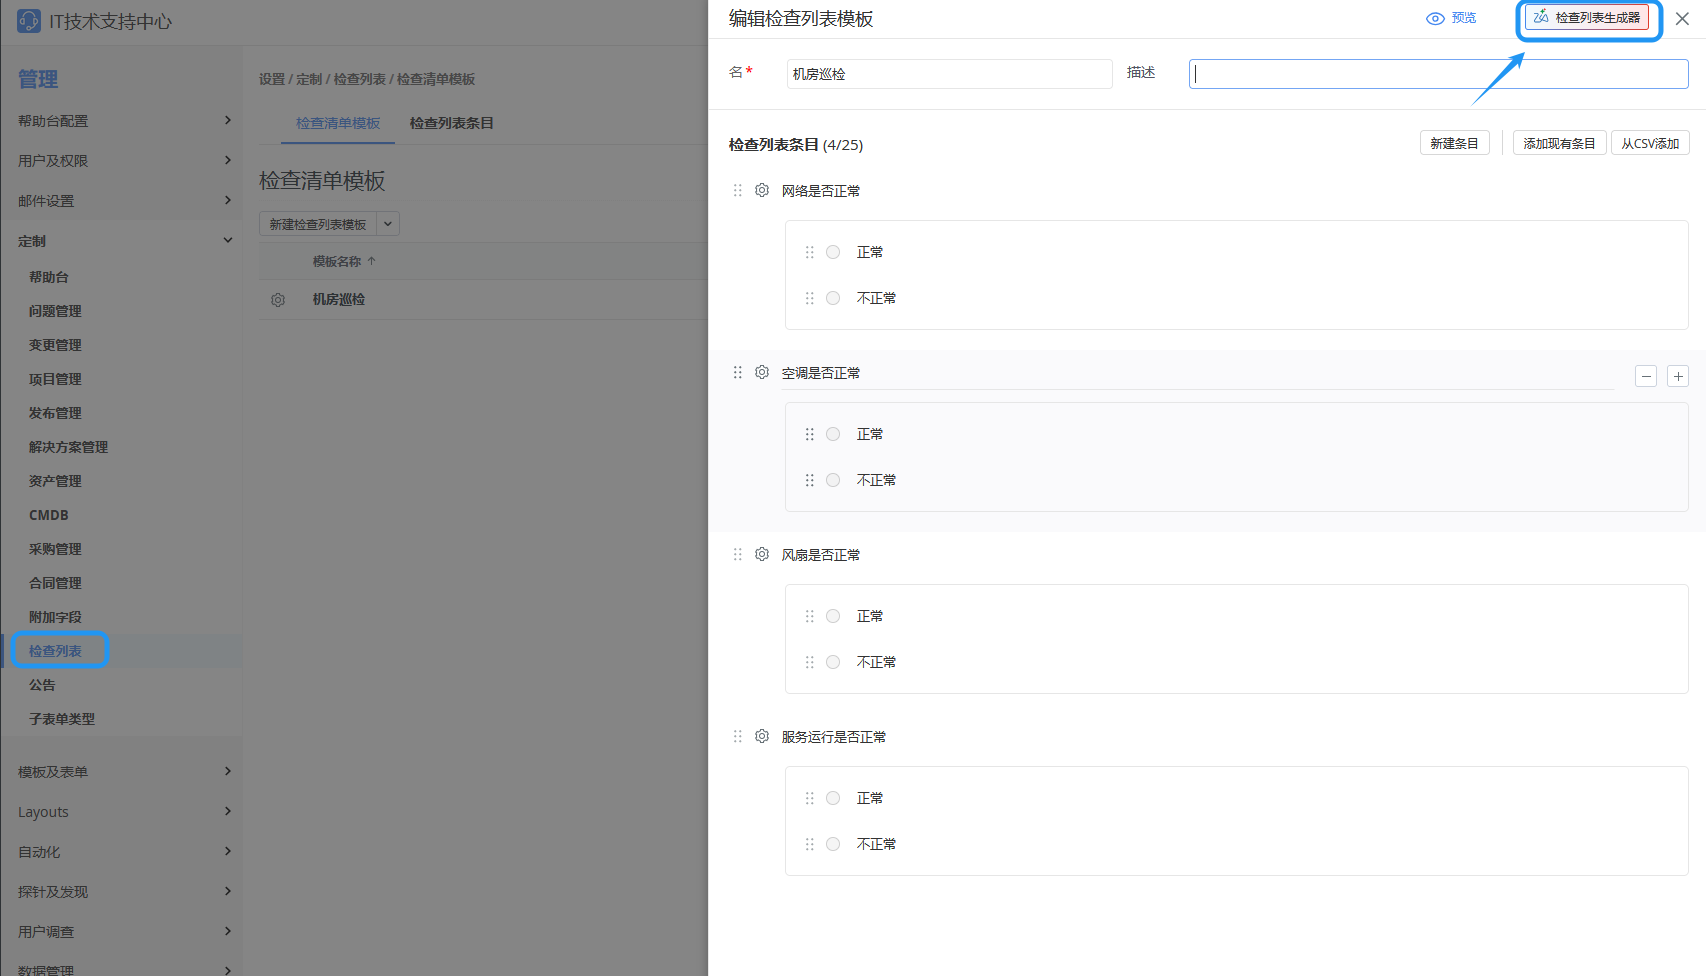Select 不正常 radio under 空调是否正常
Image resolution: width=1706 pixels, height=976 pixels.
(833, 480)
